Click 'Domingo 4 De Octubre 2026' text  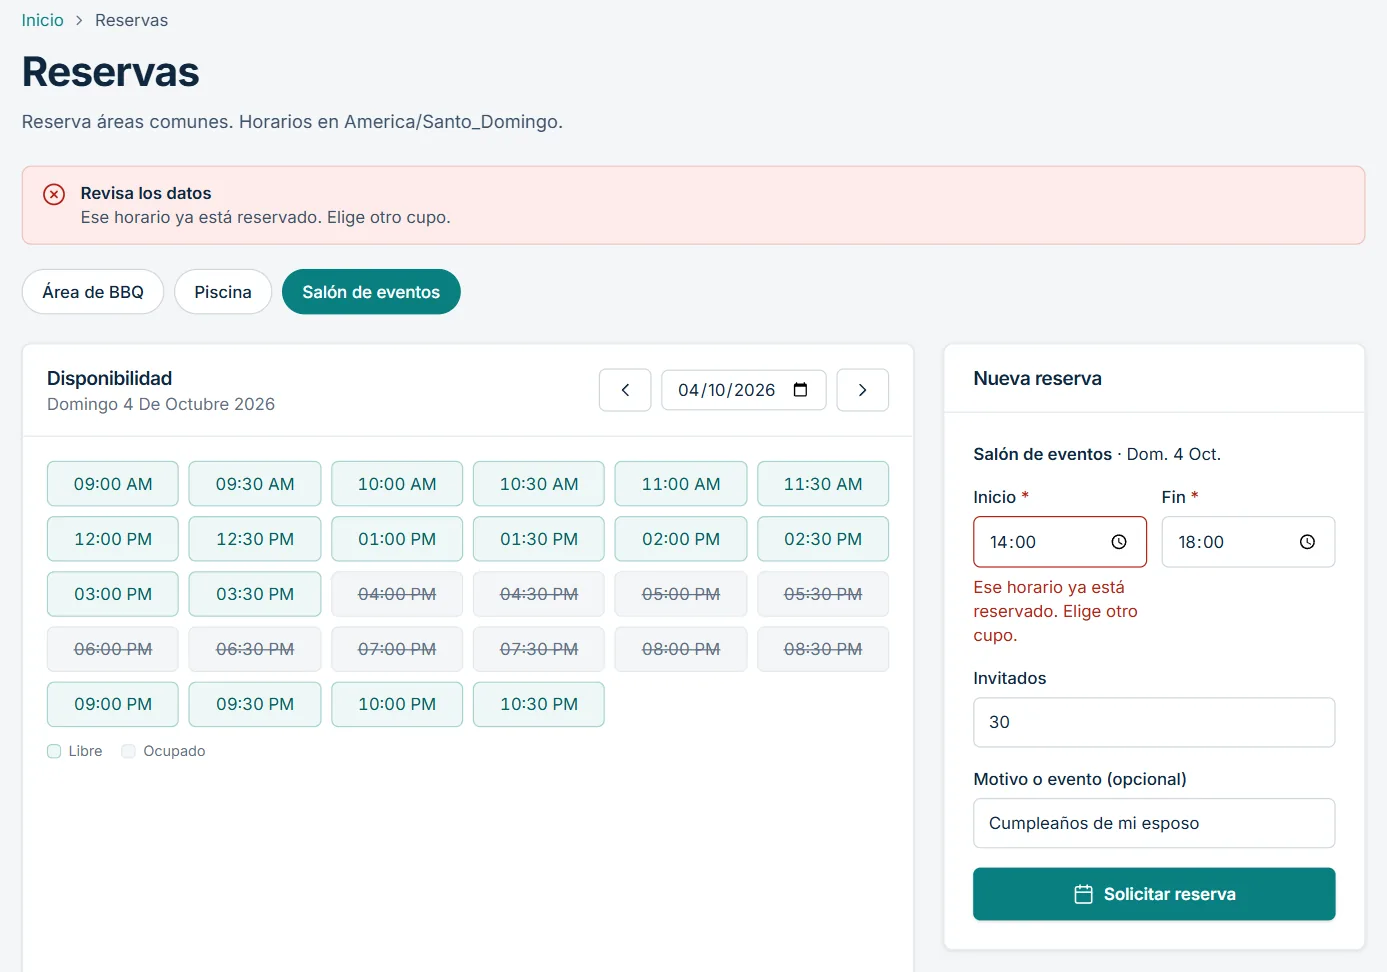click(161, 404)
